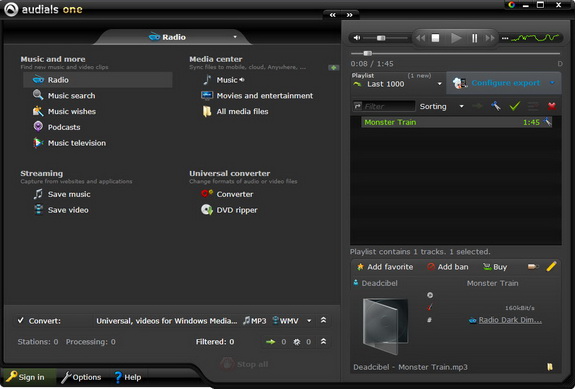Click the Movies and entertainment screen icon
575x389 pixels.
(207, 95)
